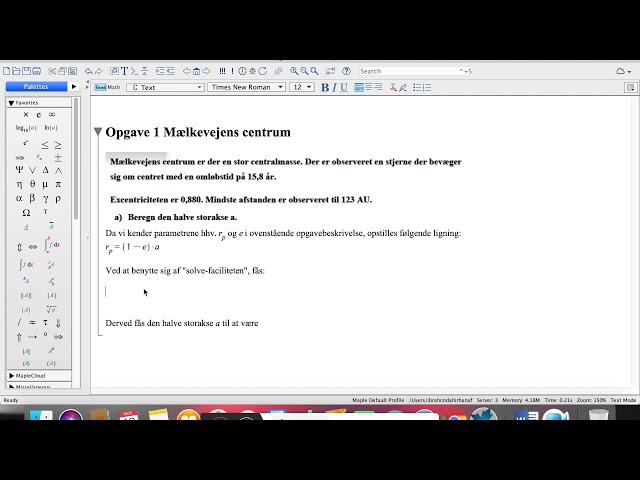Go to the home page via house icon
This screenshot has width=640, height=480.
point(196,71)
